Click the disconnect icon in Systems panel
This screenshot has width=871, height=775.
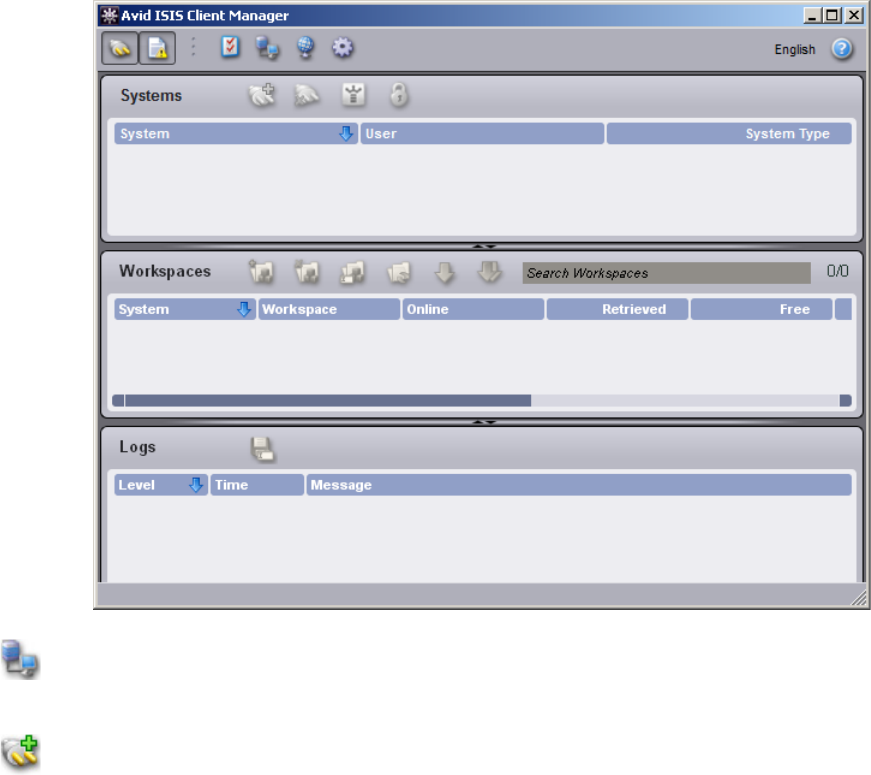coord(307,96)
